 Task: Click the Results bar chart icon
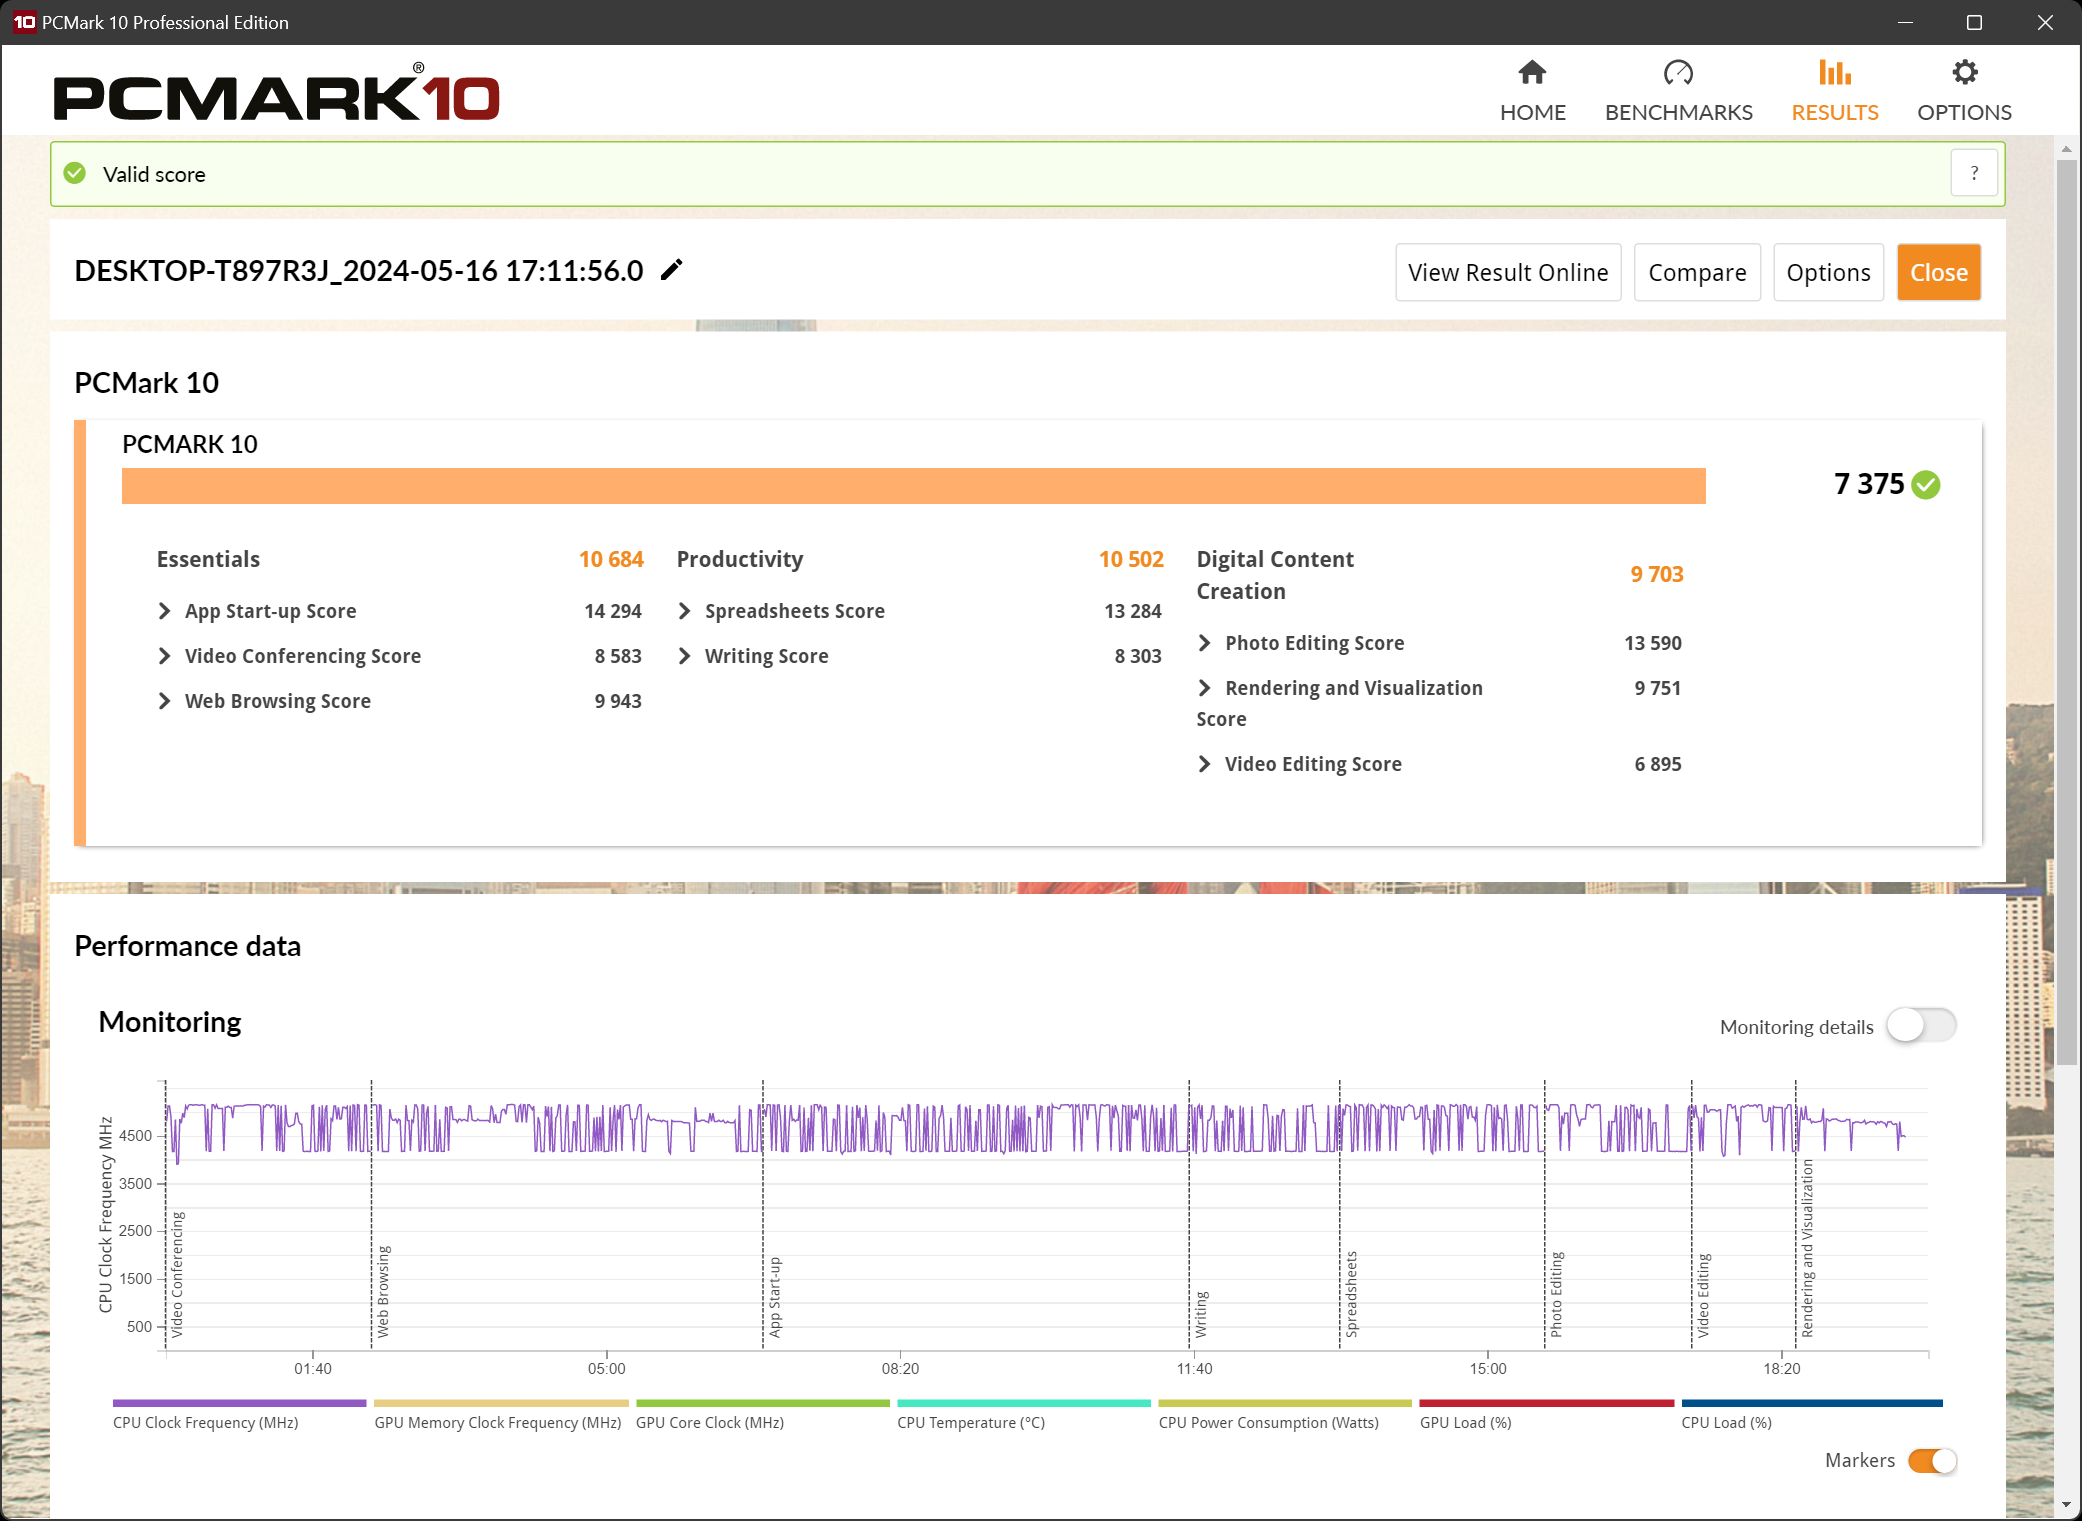(1834, 73)
